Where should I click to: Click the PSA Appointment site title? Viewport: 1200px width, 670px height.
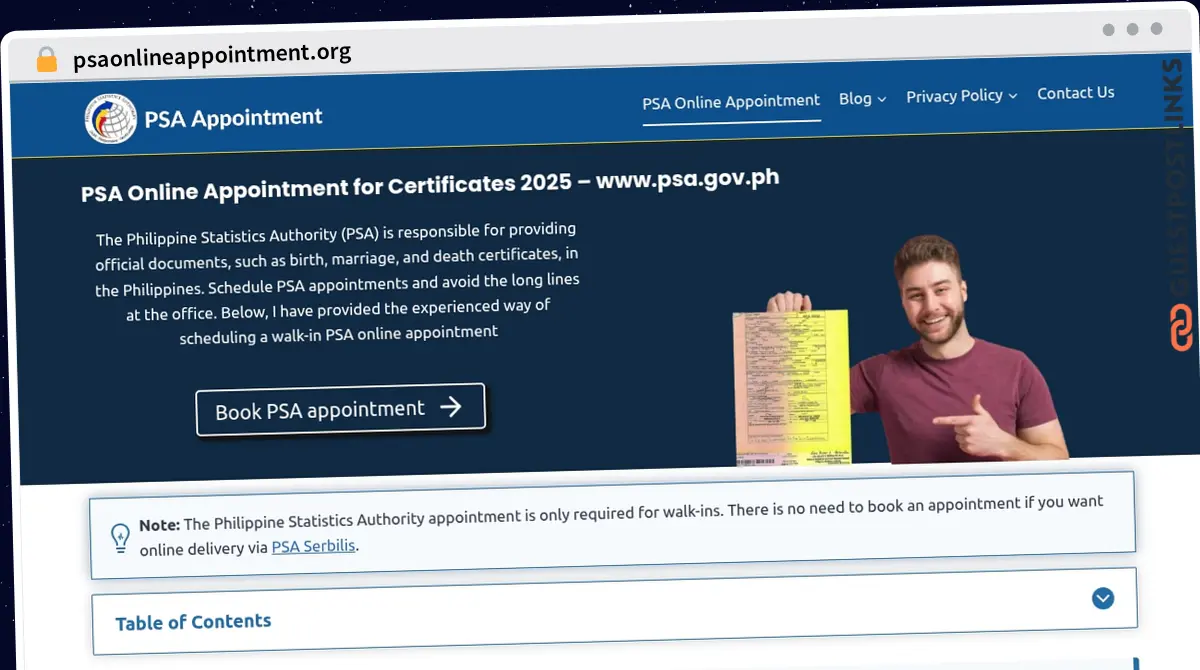(x=233, y=118)
